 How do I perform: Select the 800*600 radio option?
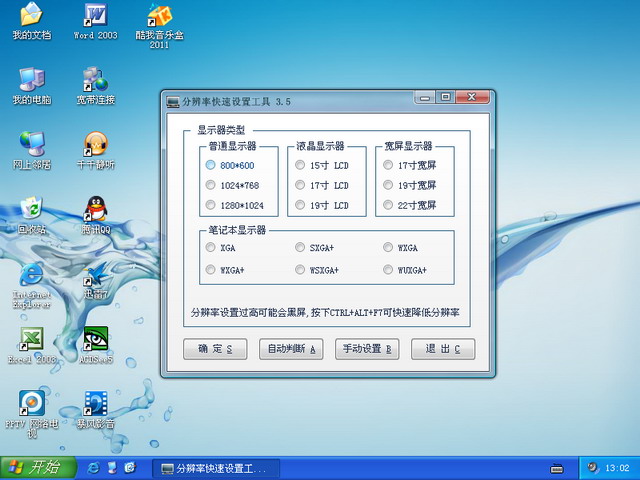[x=230, y=165]
